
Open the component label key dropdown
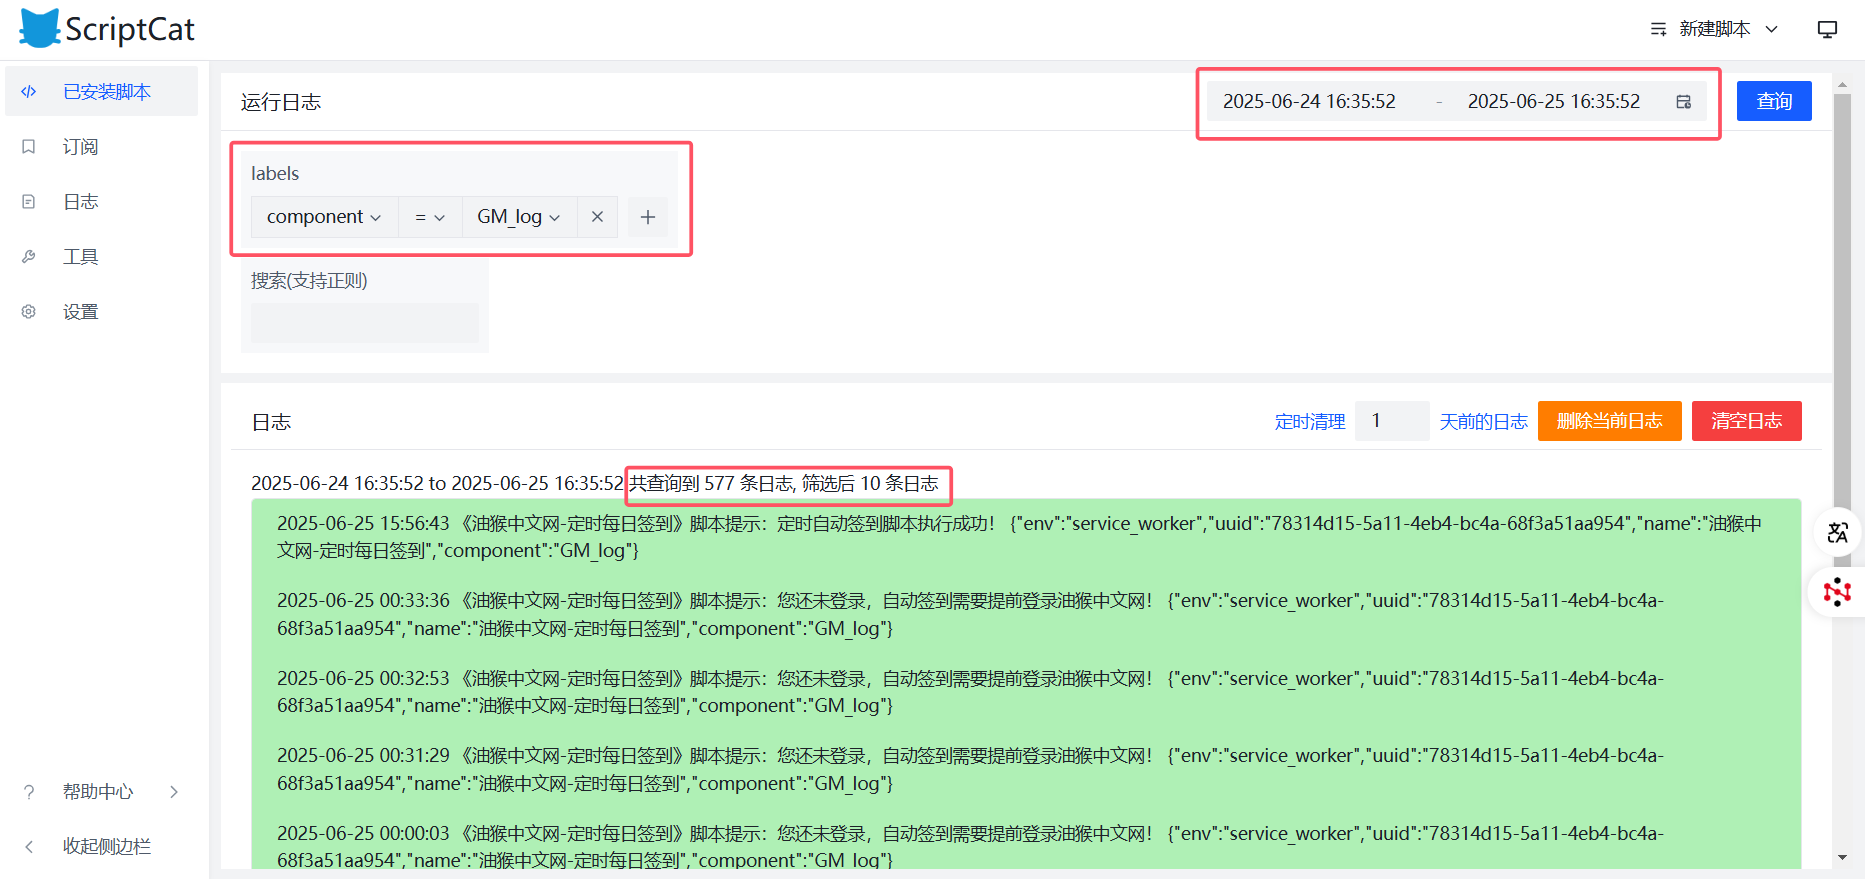tap(324, 217)
